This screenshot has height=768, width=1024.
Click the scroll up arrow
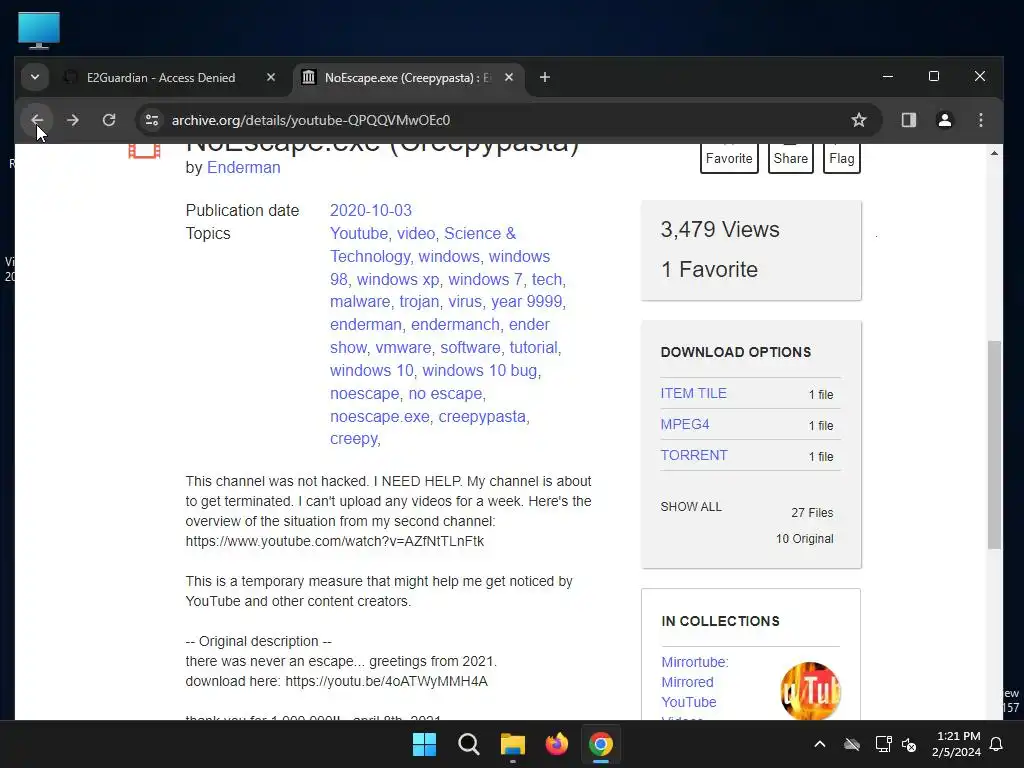coord(994,153)
